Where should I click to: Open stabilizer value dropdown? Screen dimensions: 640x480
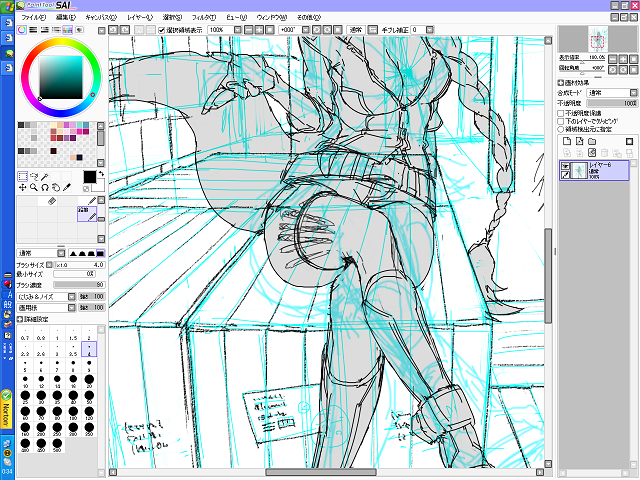[429, 30]
